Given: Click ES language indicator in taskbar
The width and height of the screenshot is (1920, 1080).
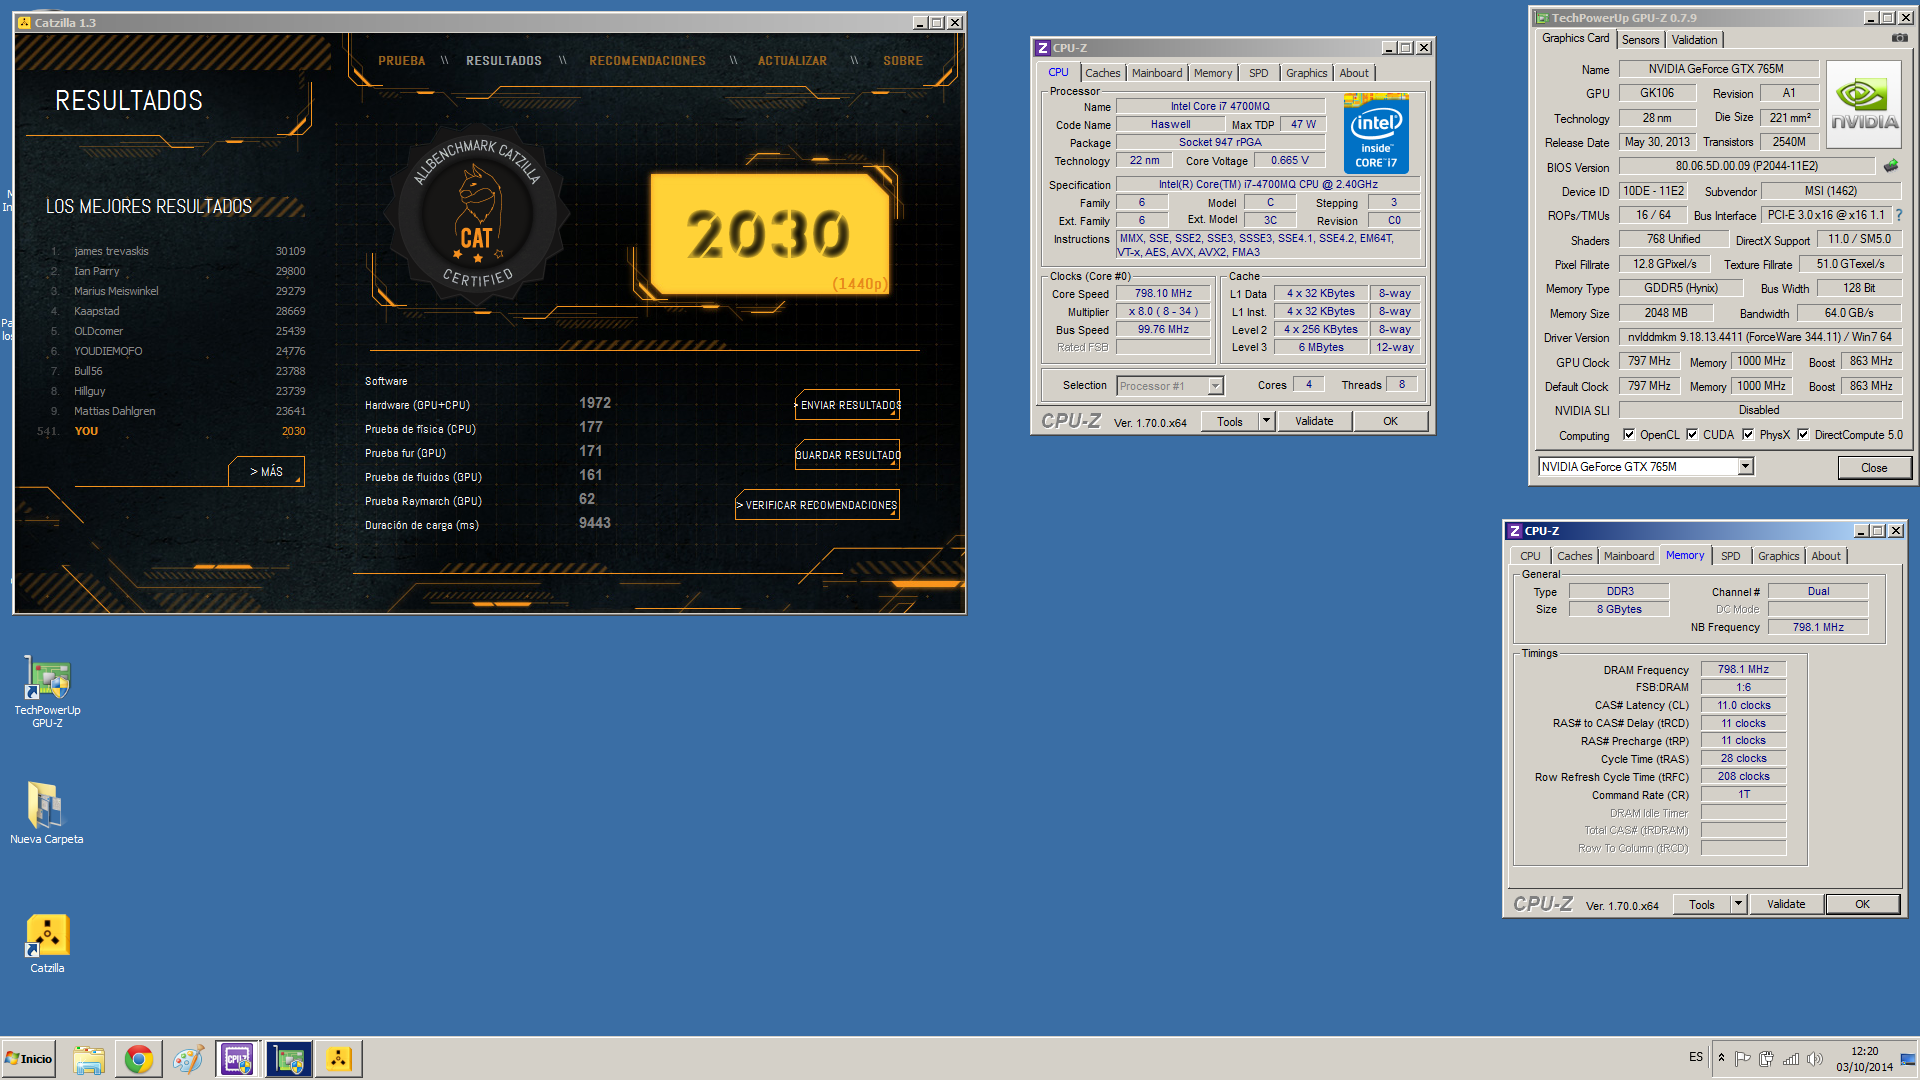Looking at the screenshot, I should click(x=1696, y=1057).
